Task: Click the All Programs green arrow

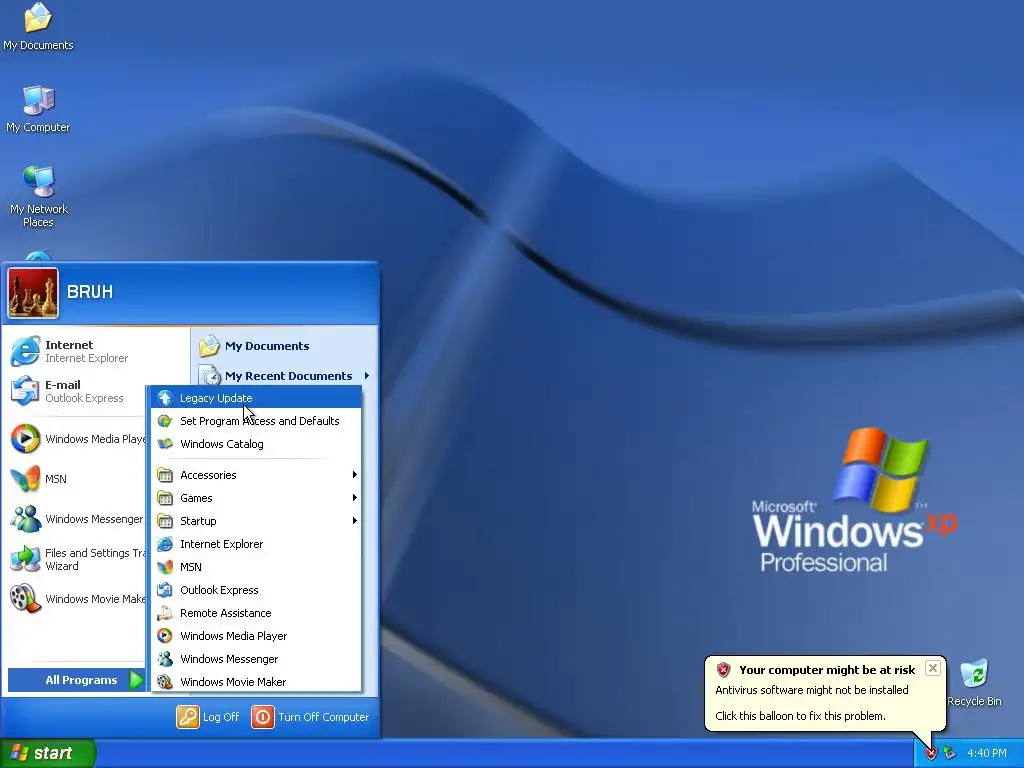Action: (x=136, y=680)
